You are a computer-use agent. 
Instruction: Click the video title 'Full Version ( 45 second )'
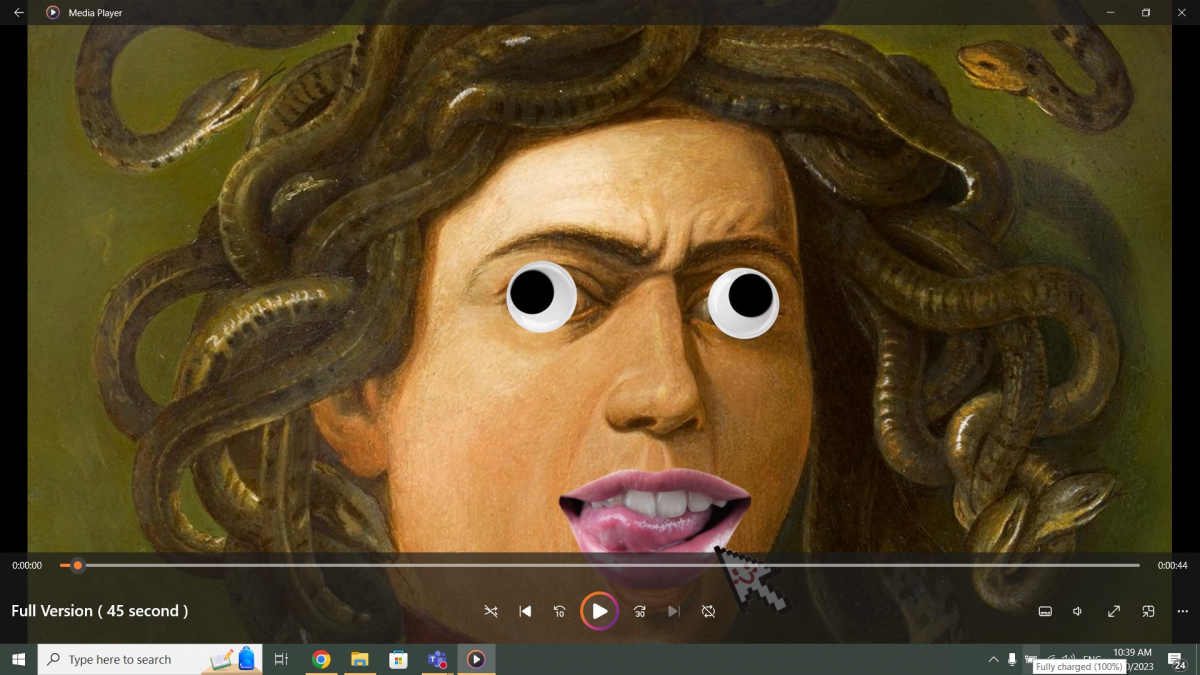pos(100,611)
